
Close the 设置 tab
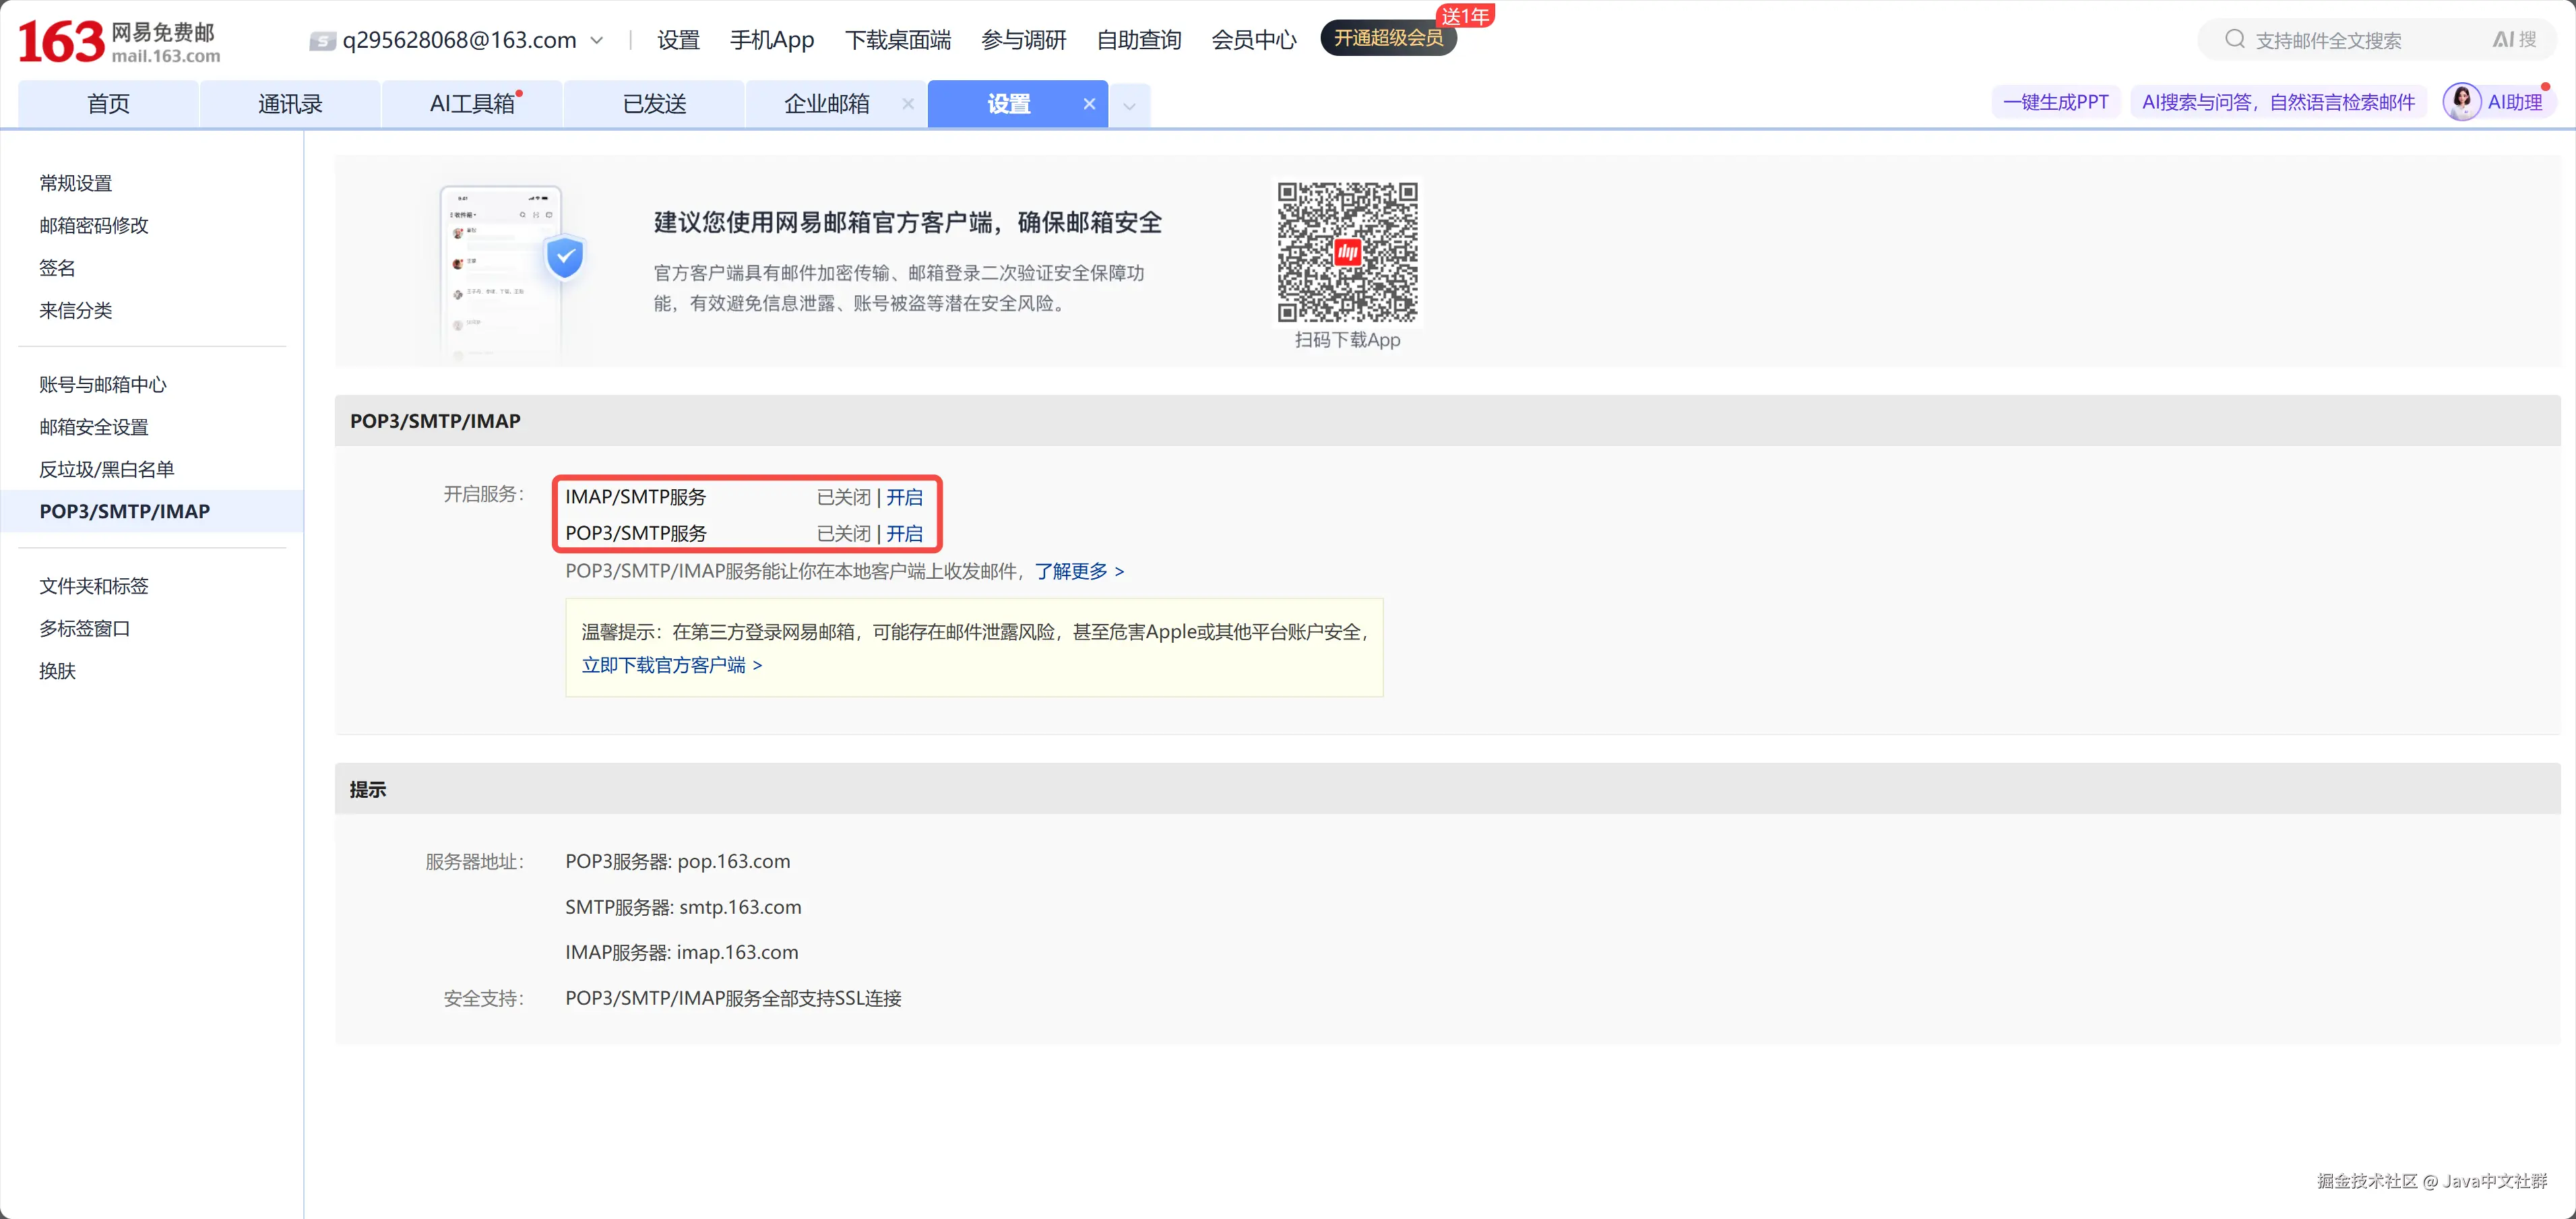(1089, 104)
